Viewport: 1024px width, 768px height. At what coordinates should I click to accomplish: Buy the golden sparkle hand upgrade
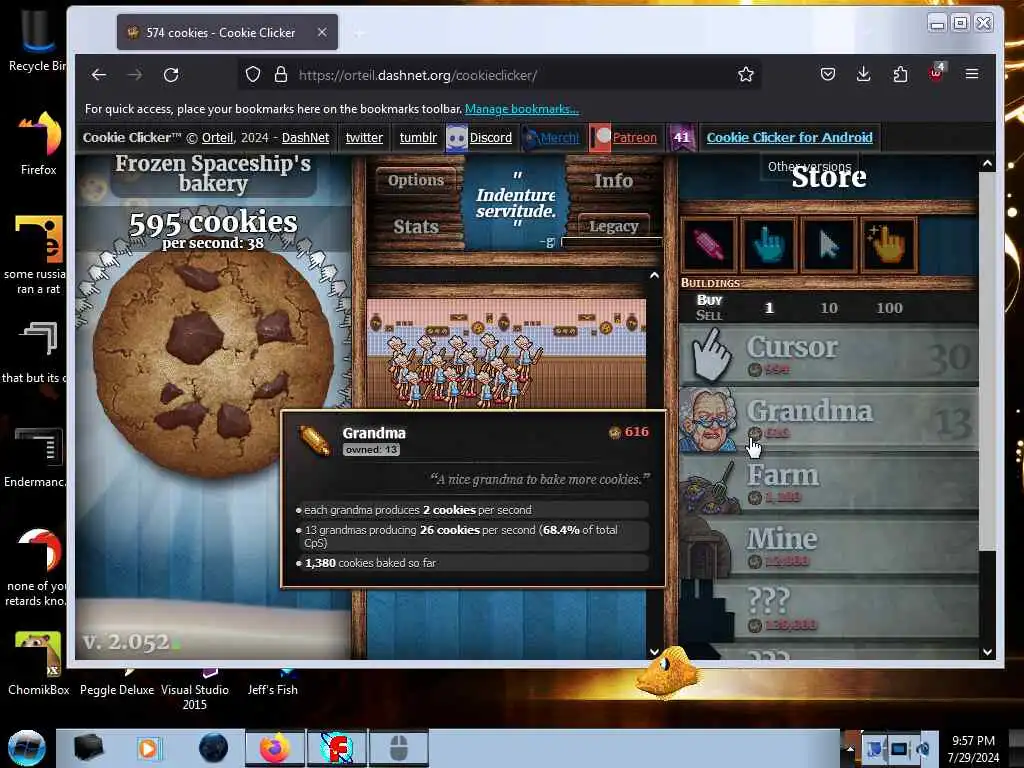tap(889, 246)
